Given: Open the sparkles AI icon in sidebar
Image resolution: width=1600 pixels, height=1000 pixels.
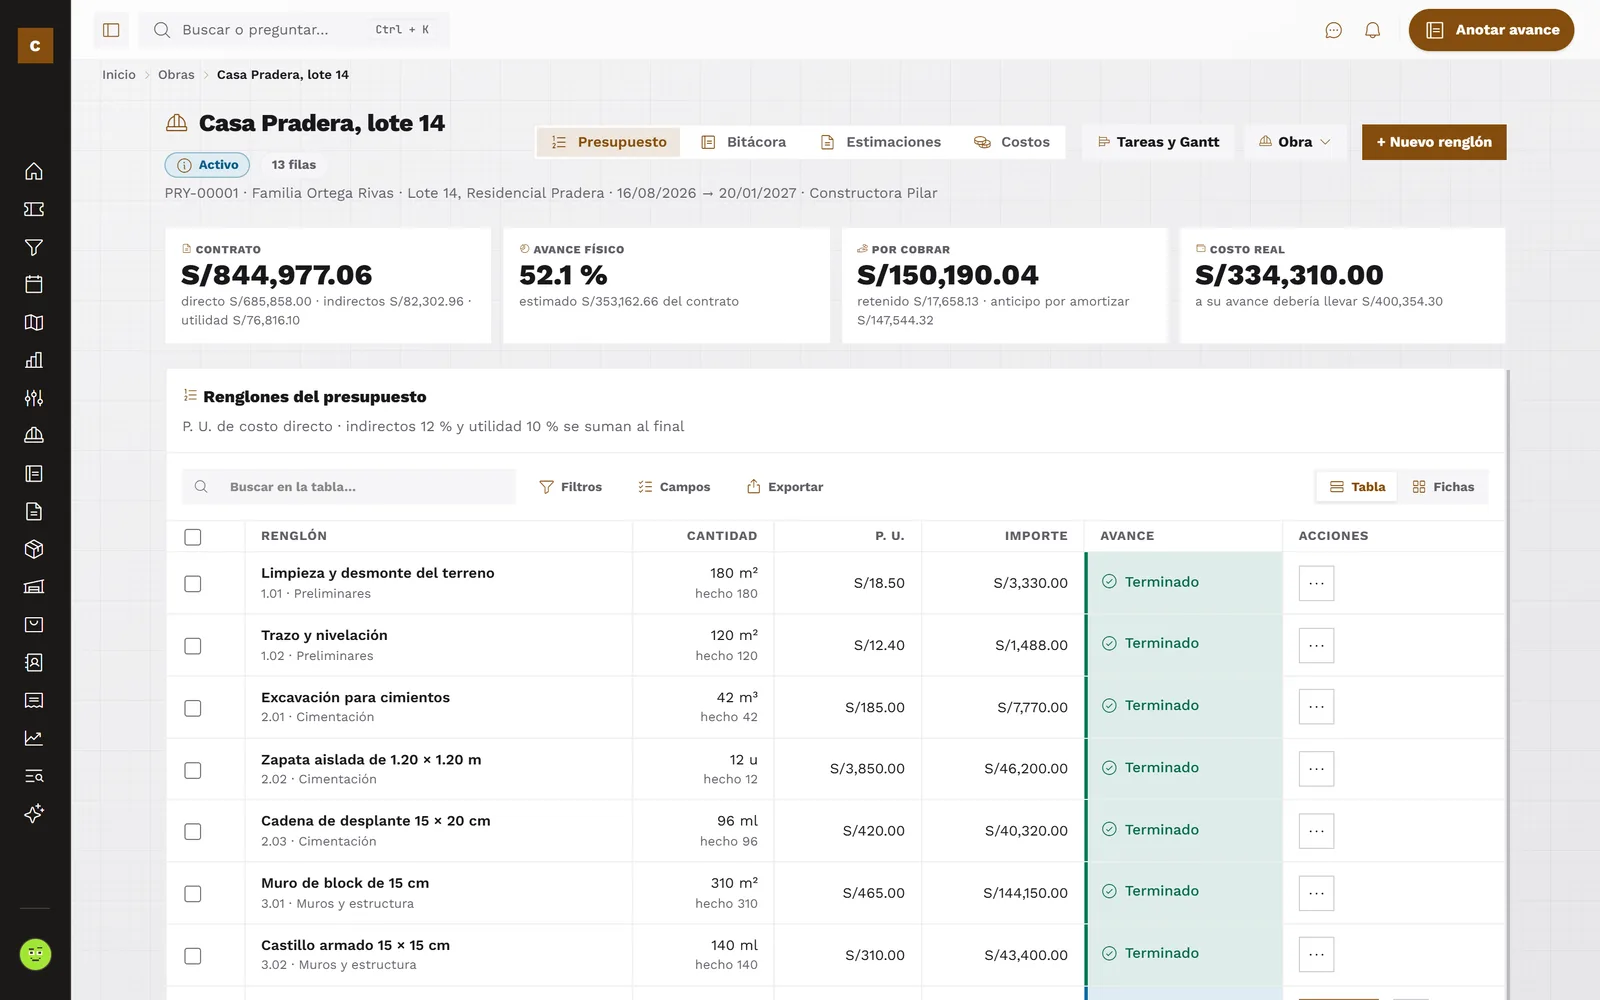Looking at the screenshot, I should (34, 813).
